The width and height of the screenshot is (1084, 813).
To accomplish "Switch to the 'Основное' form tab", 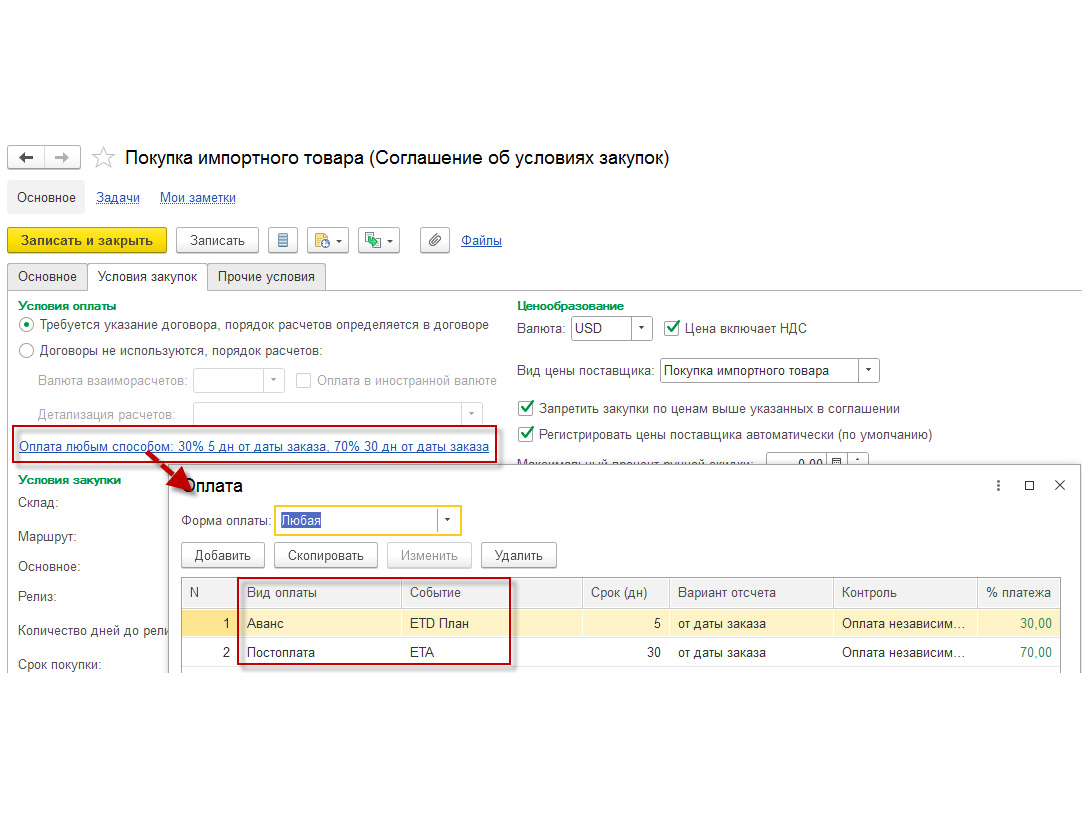I will (47, 277).
